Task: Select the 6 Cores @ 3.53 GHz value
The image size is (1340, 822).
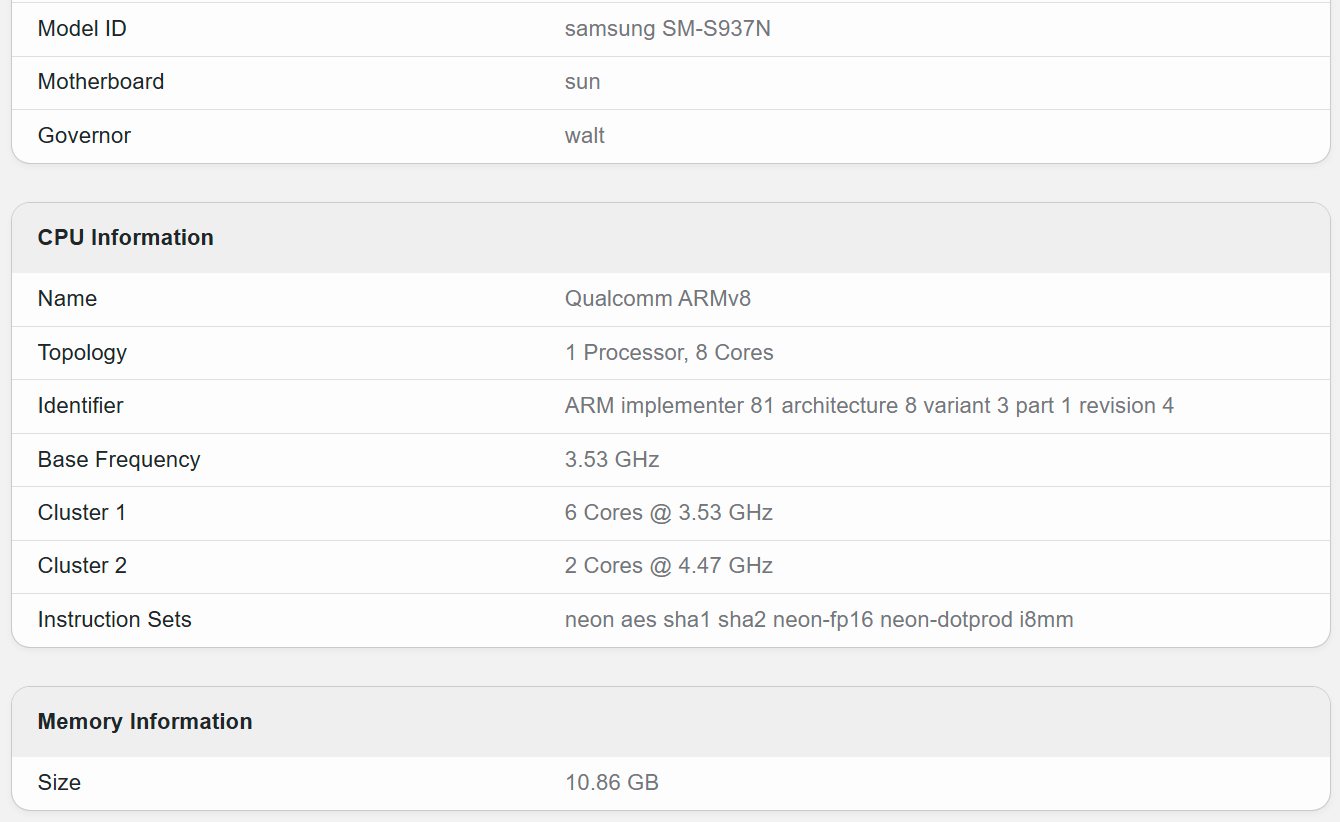Action: (668, 513)
